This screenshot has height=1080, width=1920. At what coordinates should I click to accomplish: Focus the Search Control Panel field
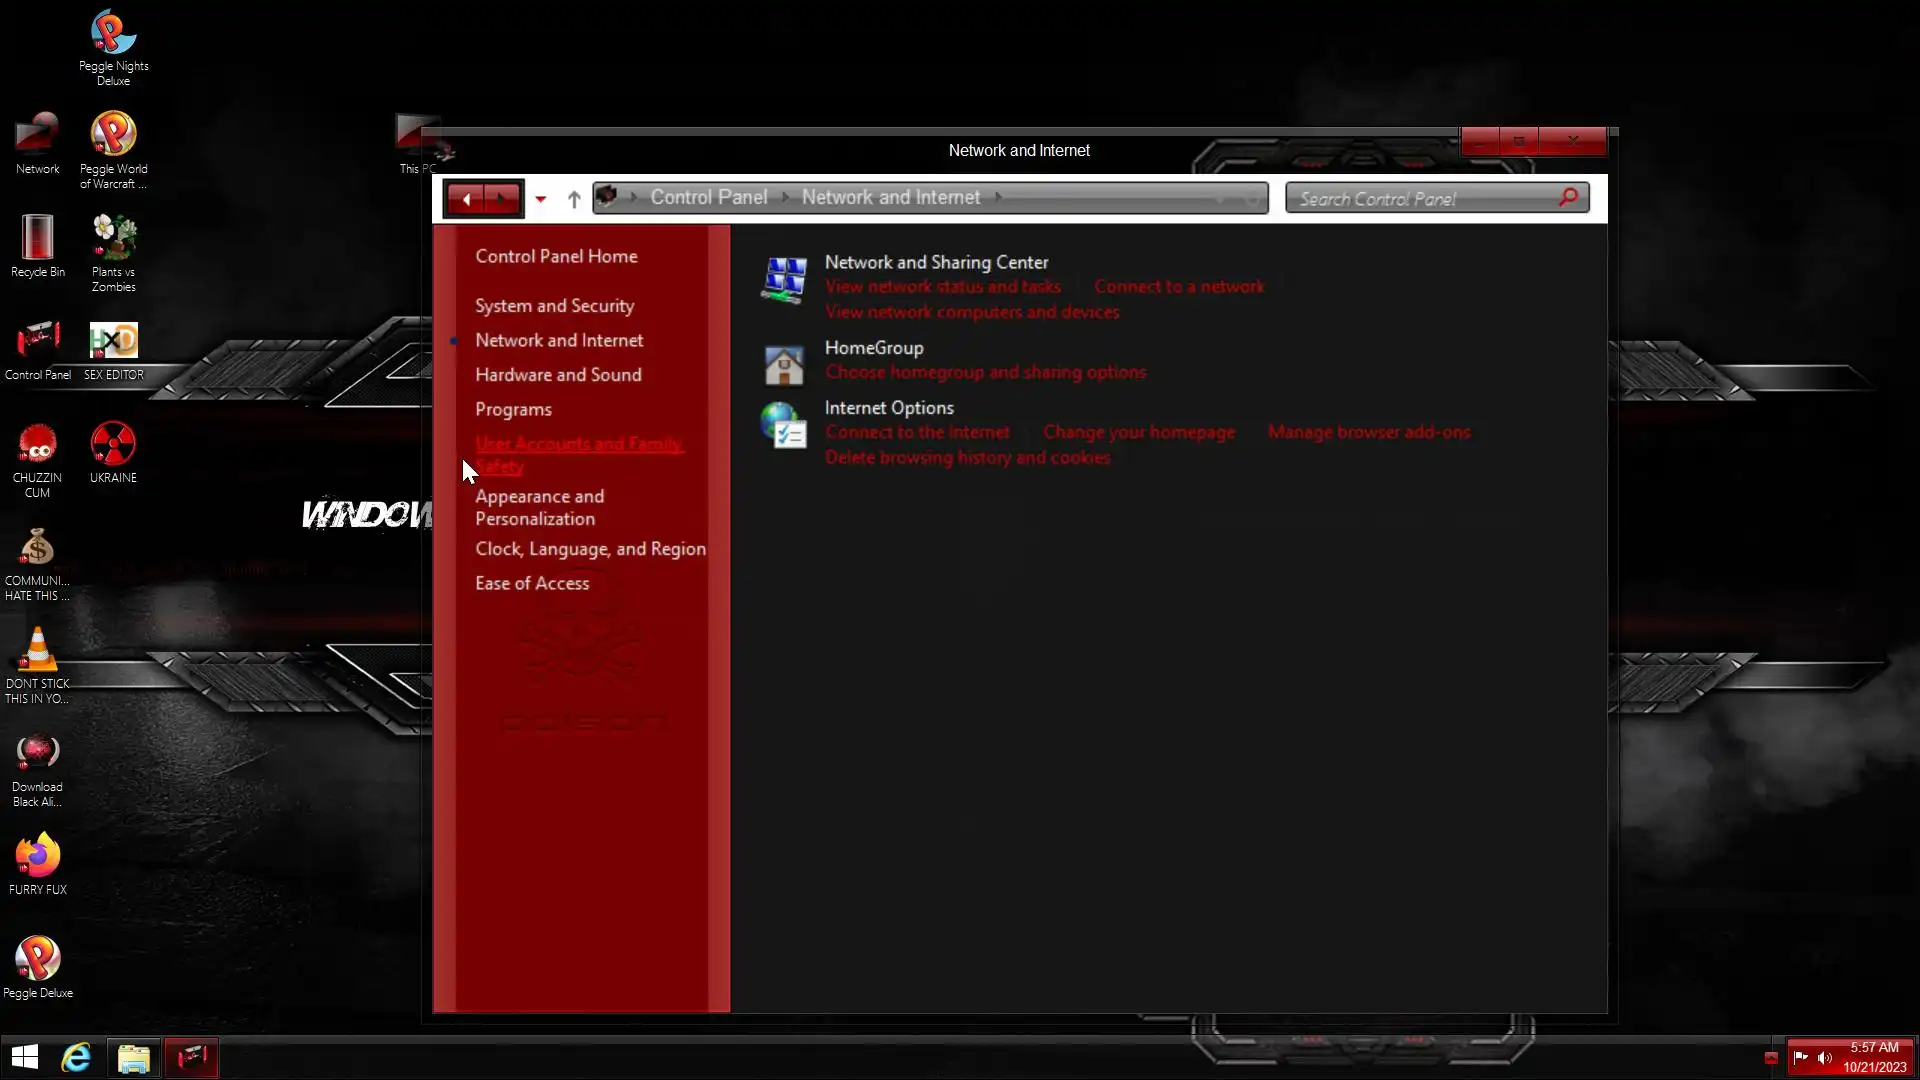click(1420, 199)
